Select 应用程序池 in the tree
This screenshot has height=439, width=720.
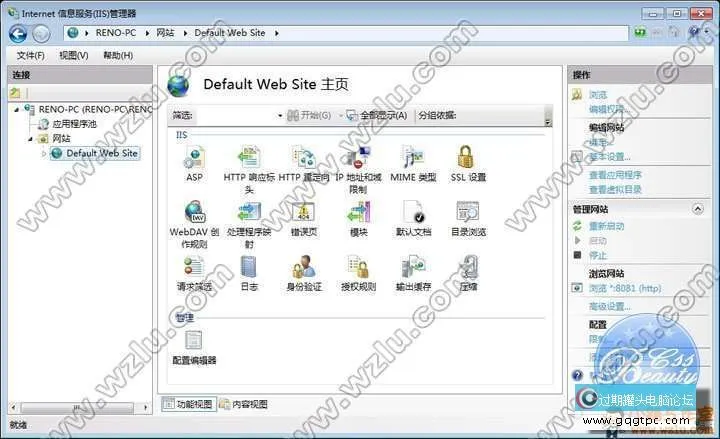coord(74,124)
